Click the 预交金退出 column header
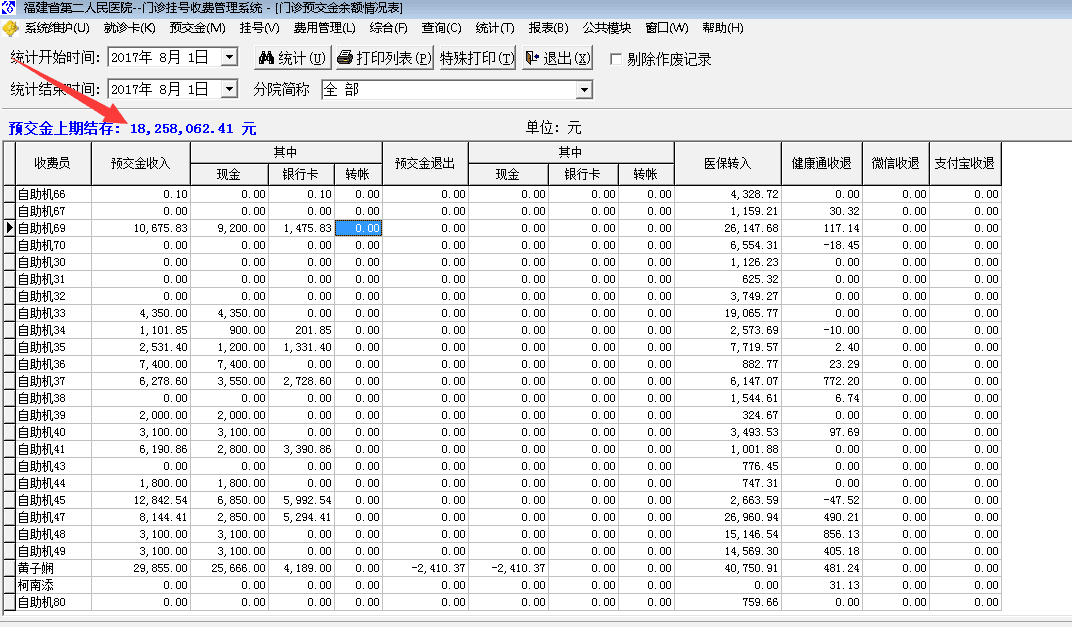The height and width of the screenshot is (627, 1072). (425, 163)
